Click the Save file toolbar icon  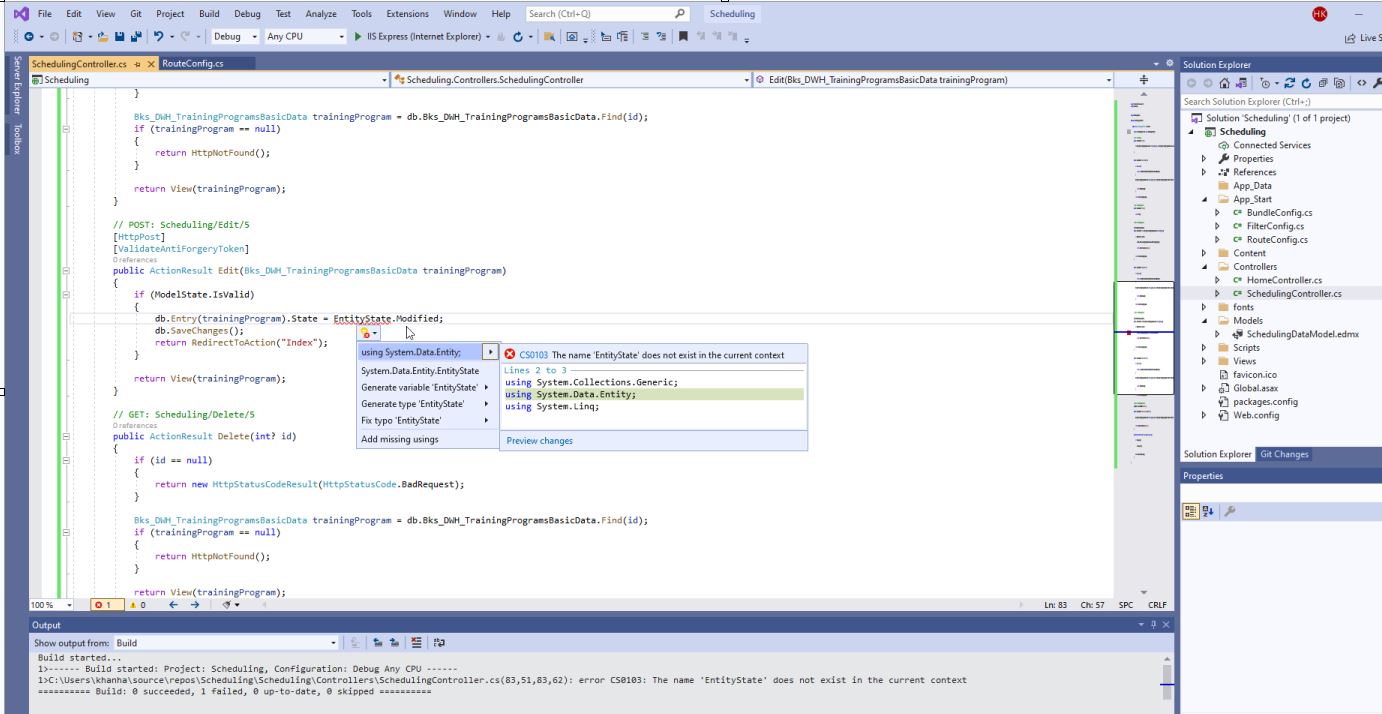pos(119,36)
